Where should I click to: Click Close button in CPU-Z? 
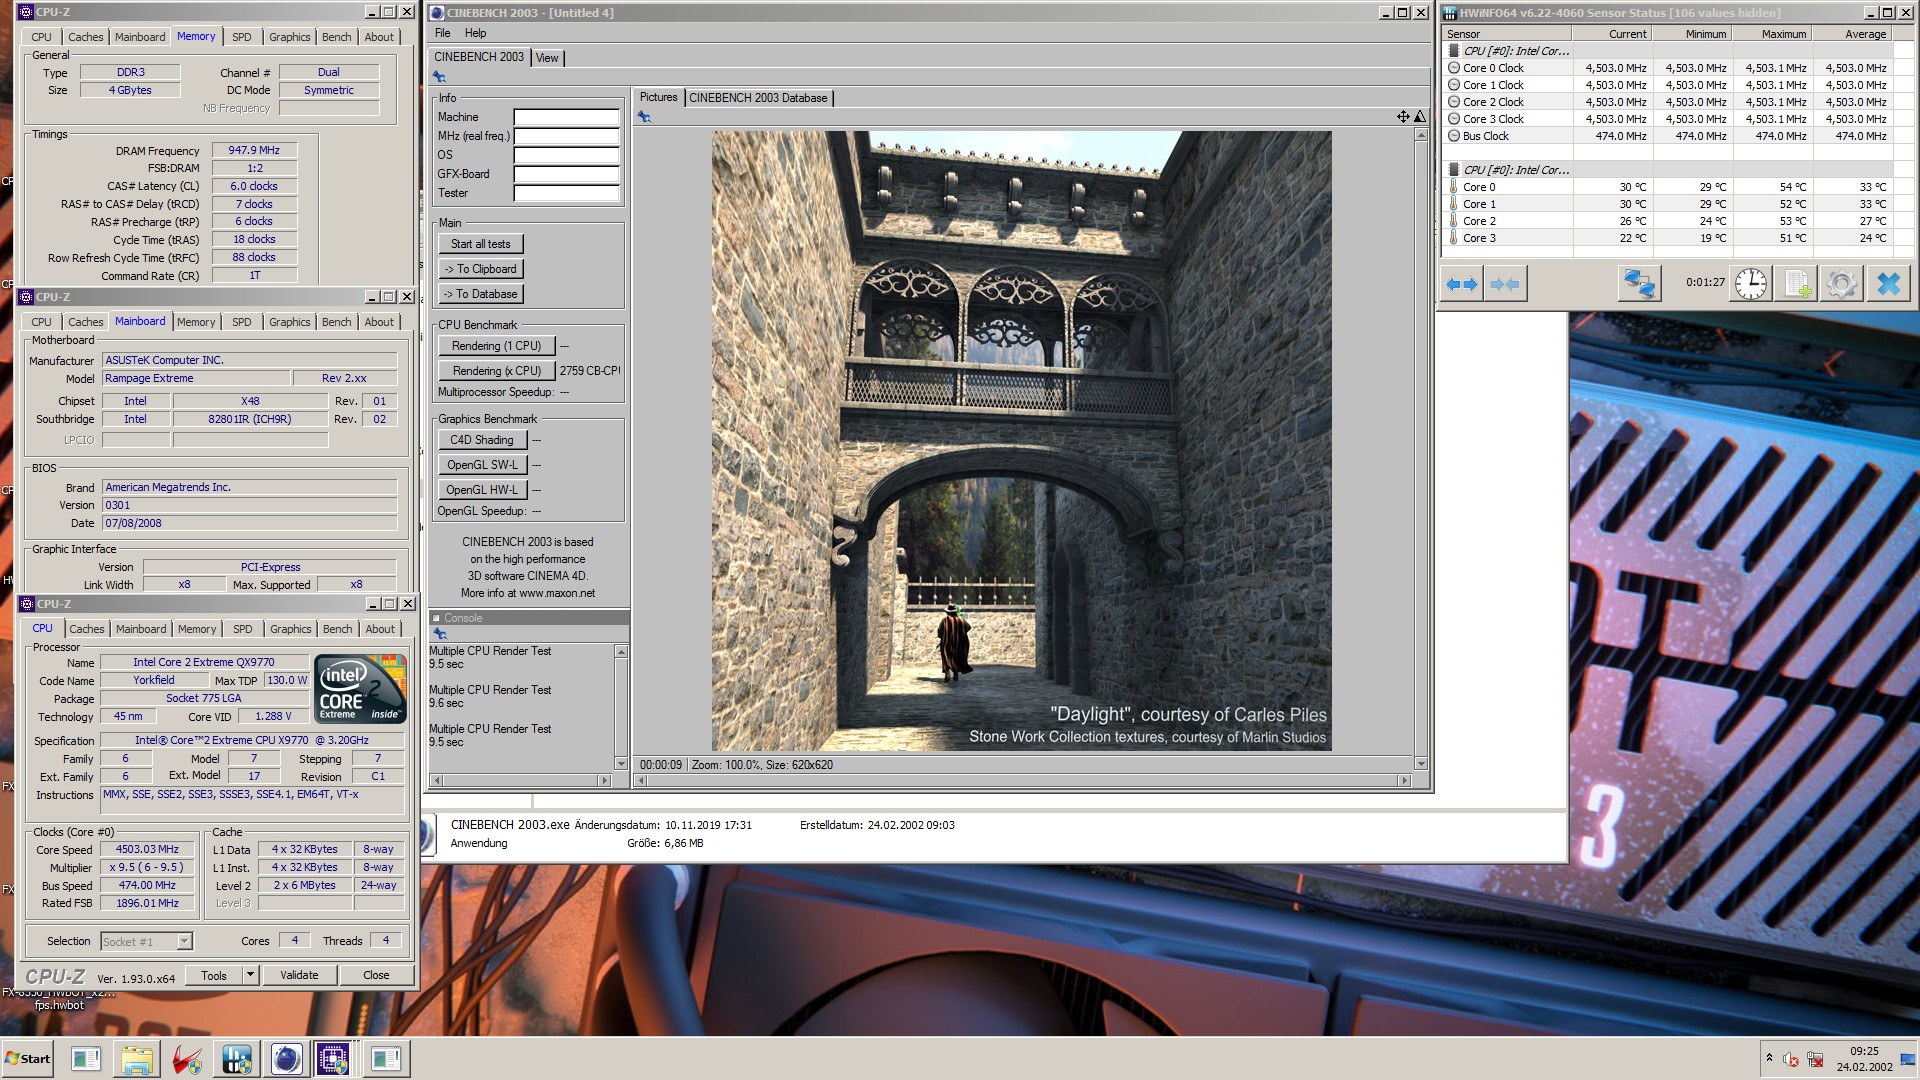pyautogui.click(x=376, y=975)
